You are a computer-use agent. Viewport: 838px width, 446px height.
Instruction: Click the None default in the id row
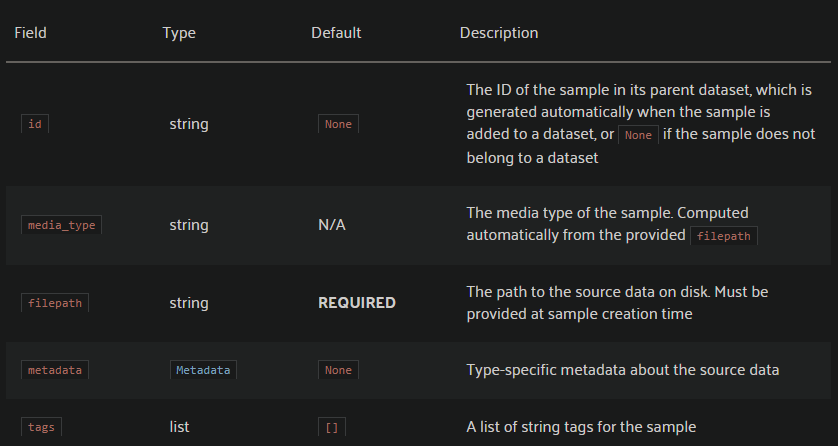coord(338,125)
